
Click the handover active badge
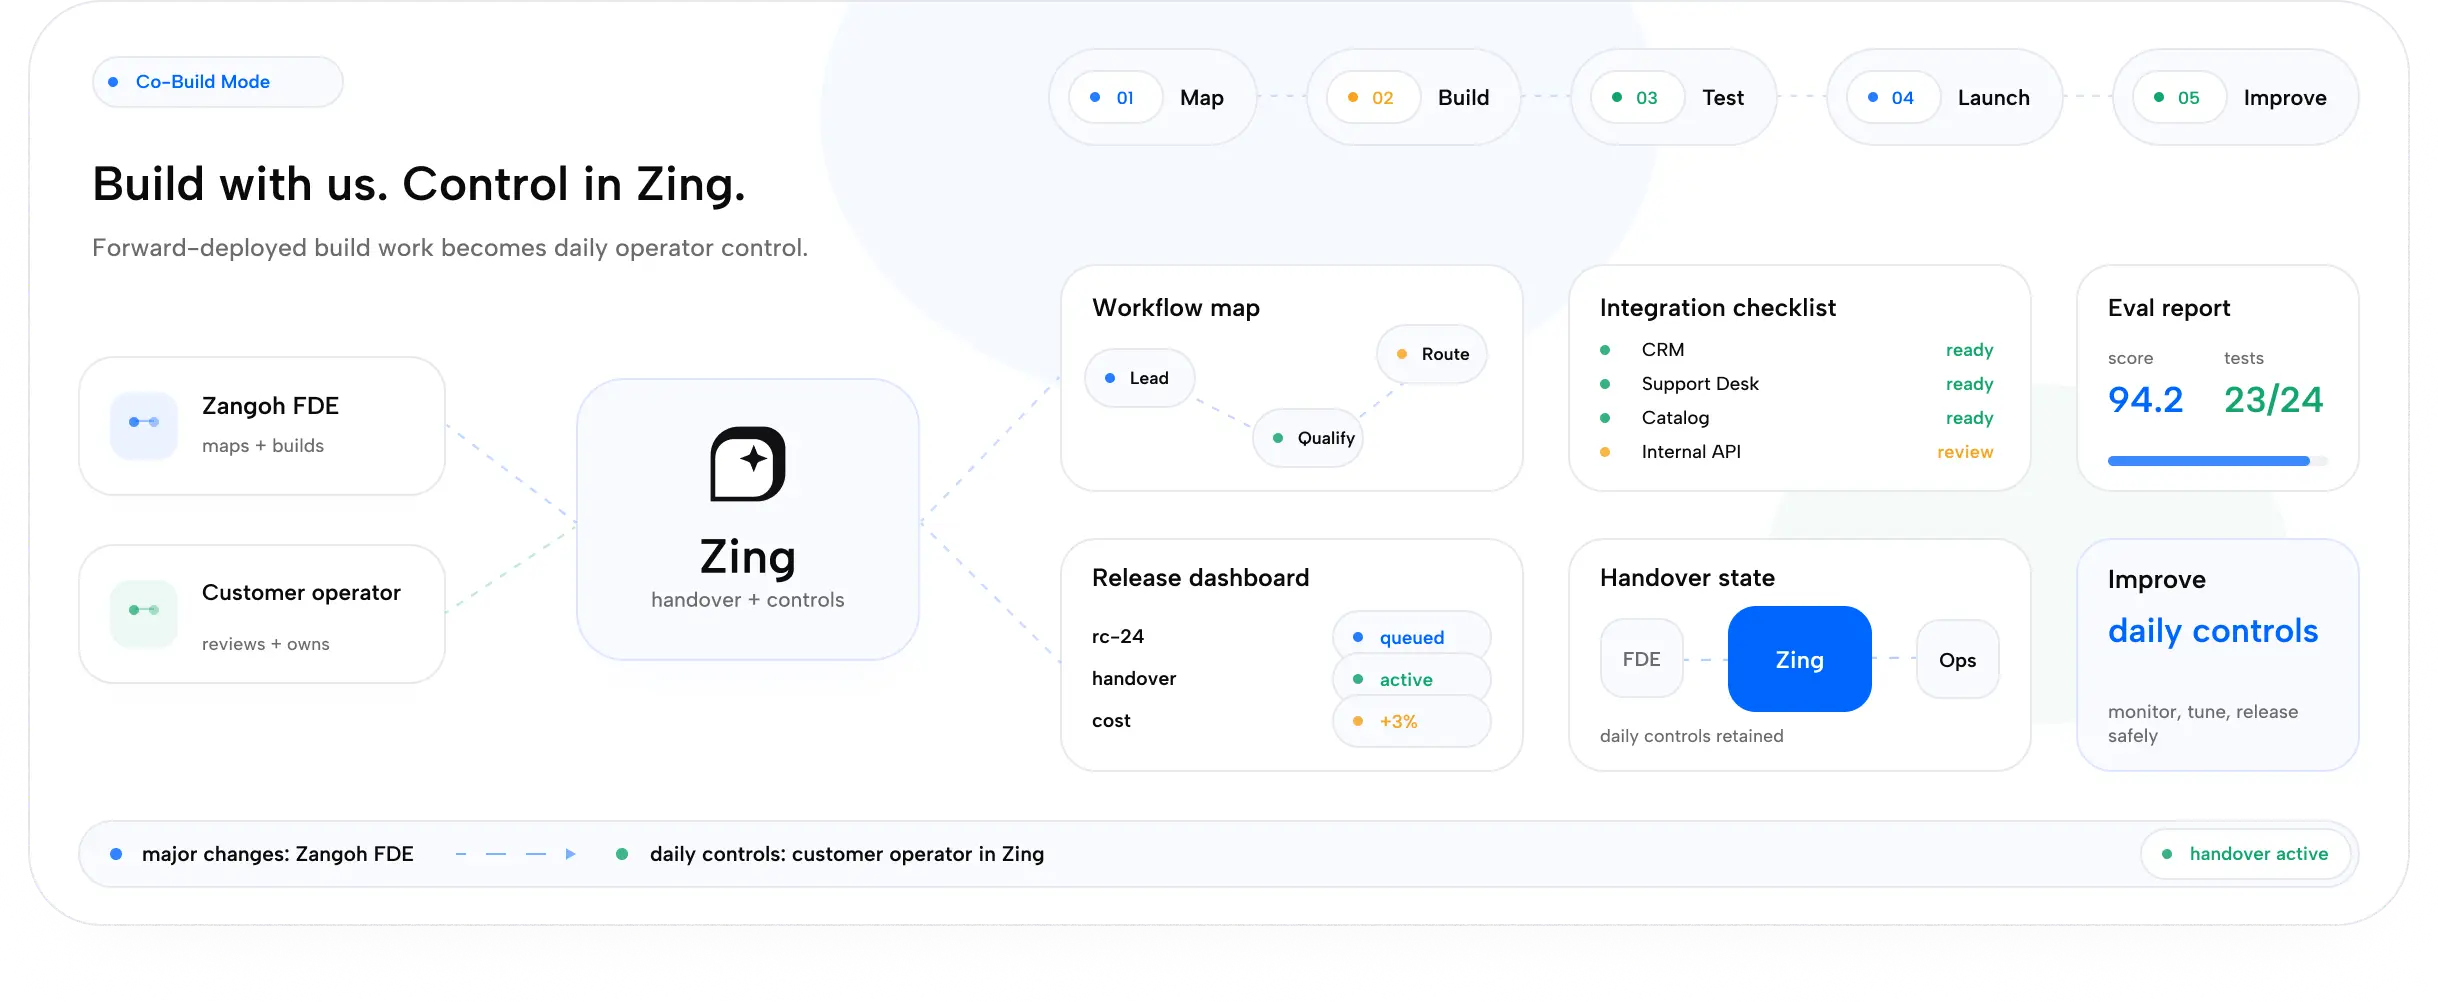(x=2246, y=854)
